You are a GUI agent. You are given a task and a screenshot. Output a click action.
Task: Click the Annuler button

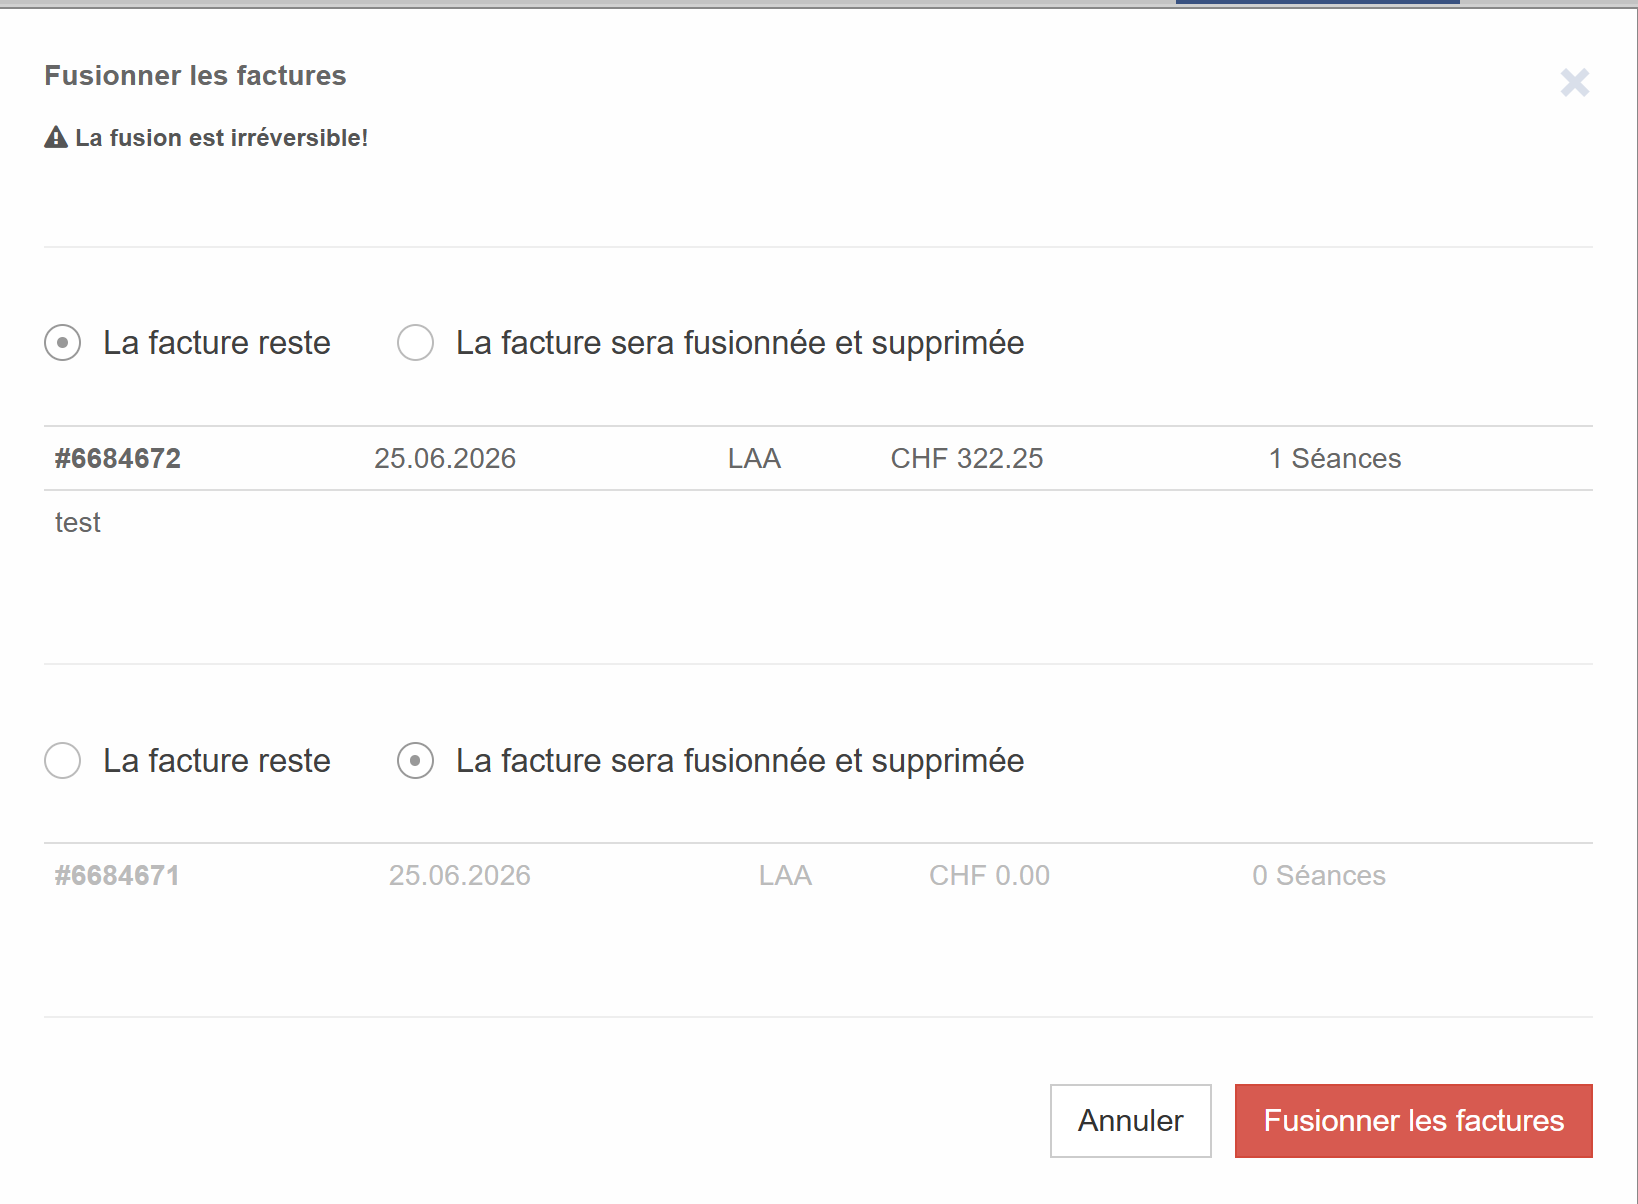coord(1130,1121)
